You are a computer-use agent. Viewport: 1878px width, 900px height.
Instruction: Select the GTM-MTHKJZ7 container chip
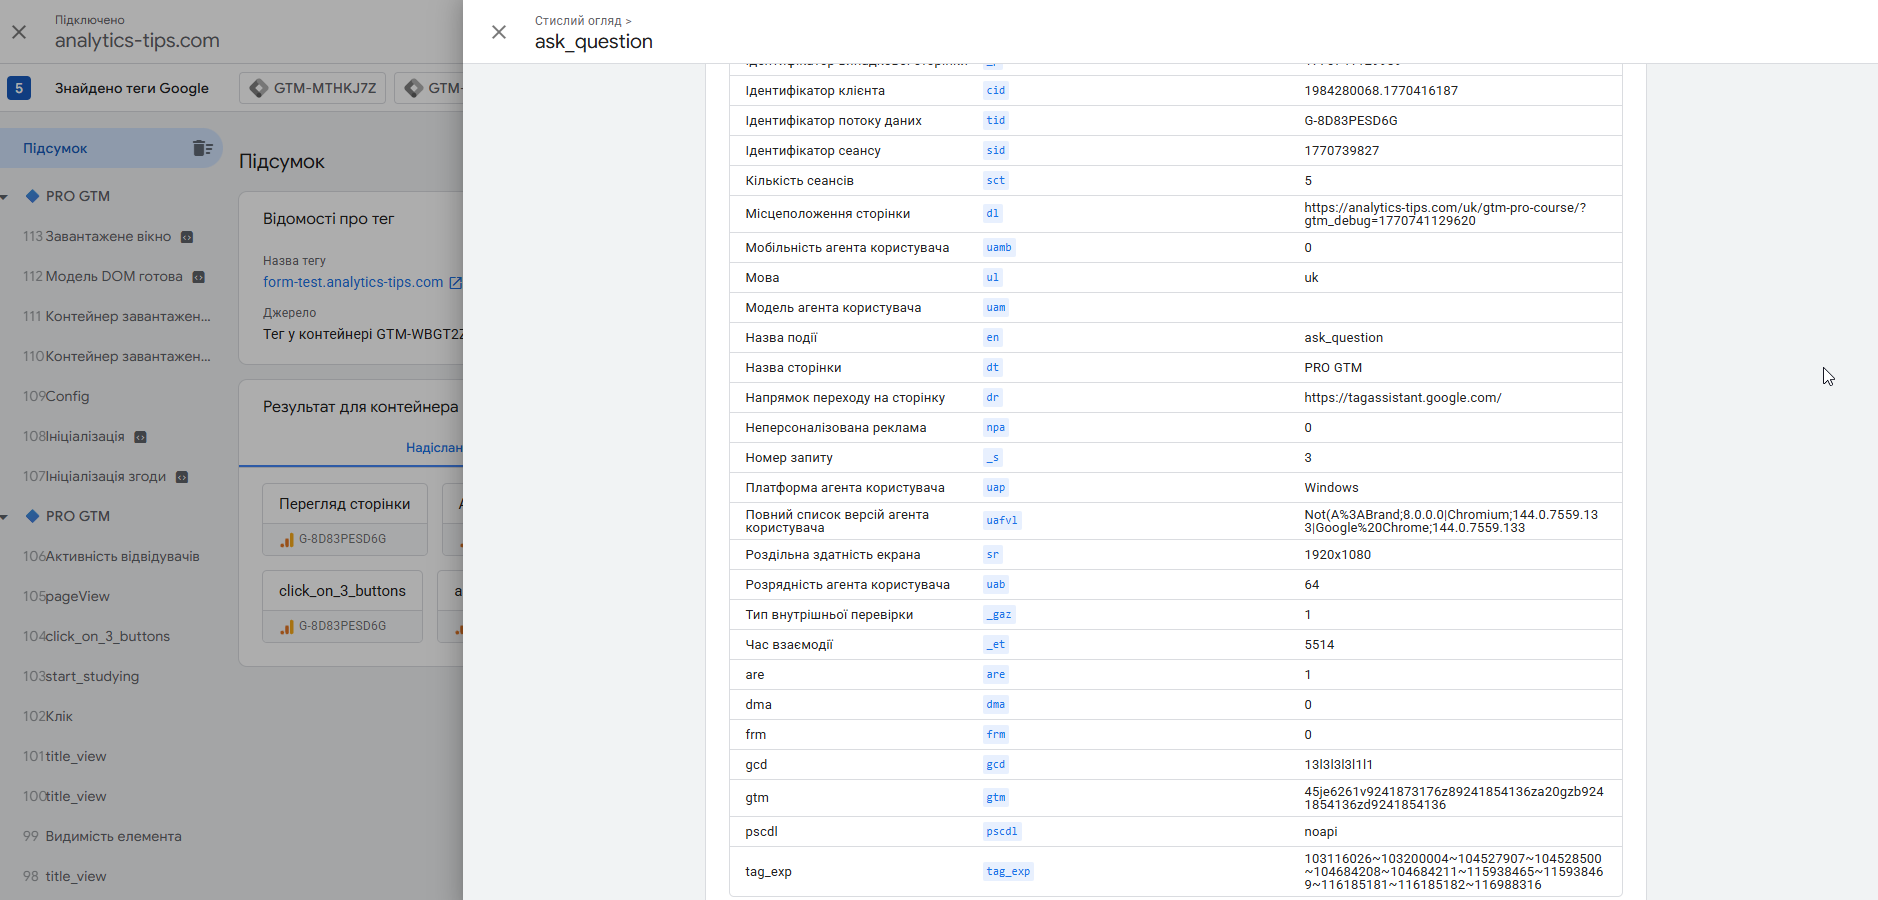(313, 88)
